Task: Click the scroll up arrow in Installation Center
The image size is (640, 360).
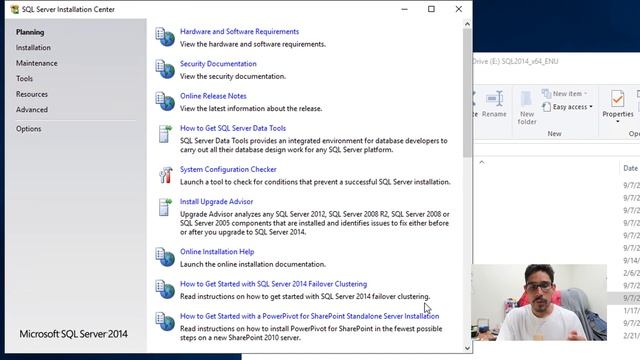Action: tap(467, 24)
